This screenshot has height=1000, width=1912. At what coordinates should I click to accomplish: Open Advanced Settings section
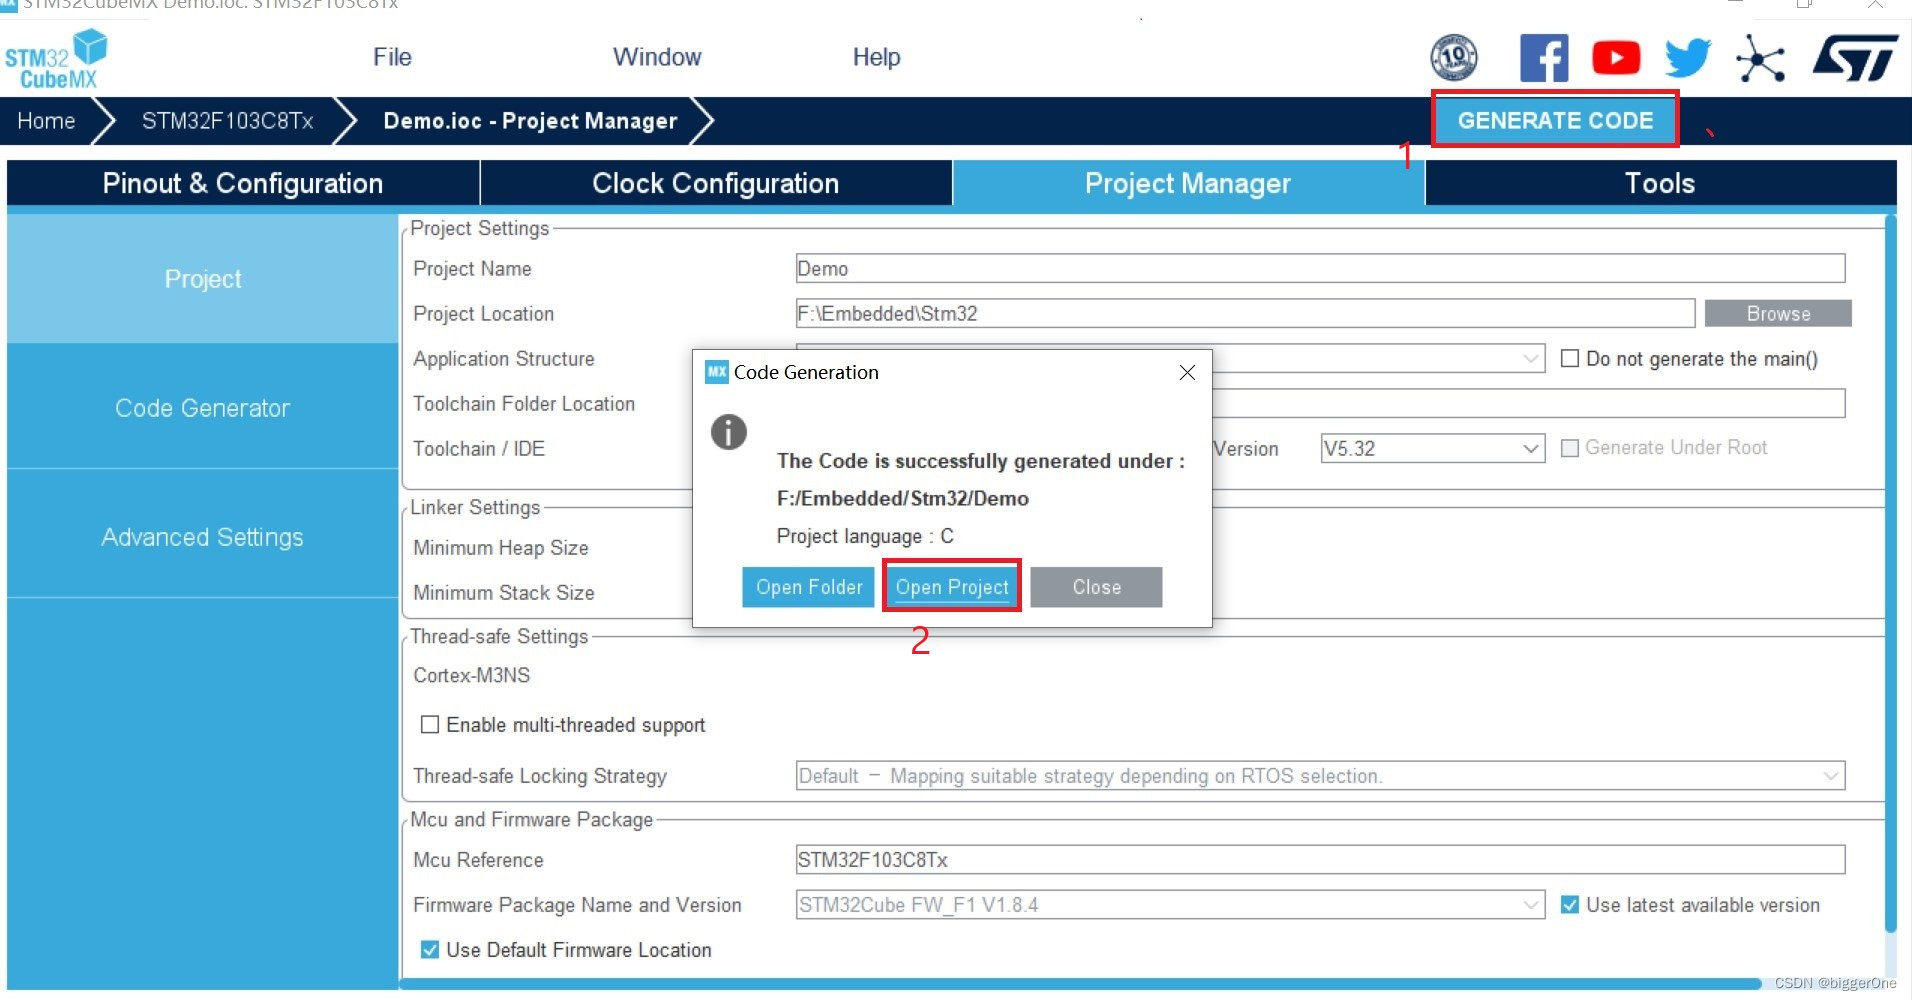pyautogui.click(x=203, y=537)
